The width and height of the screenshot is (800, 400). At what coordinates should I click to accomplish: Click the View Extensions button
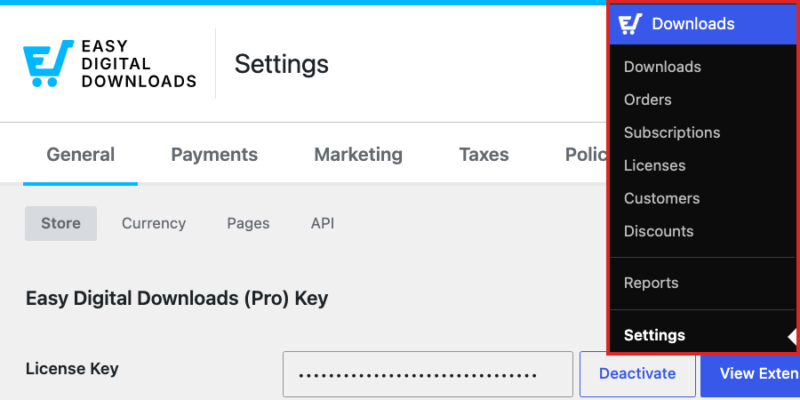750,374
